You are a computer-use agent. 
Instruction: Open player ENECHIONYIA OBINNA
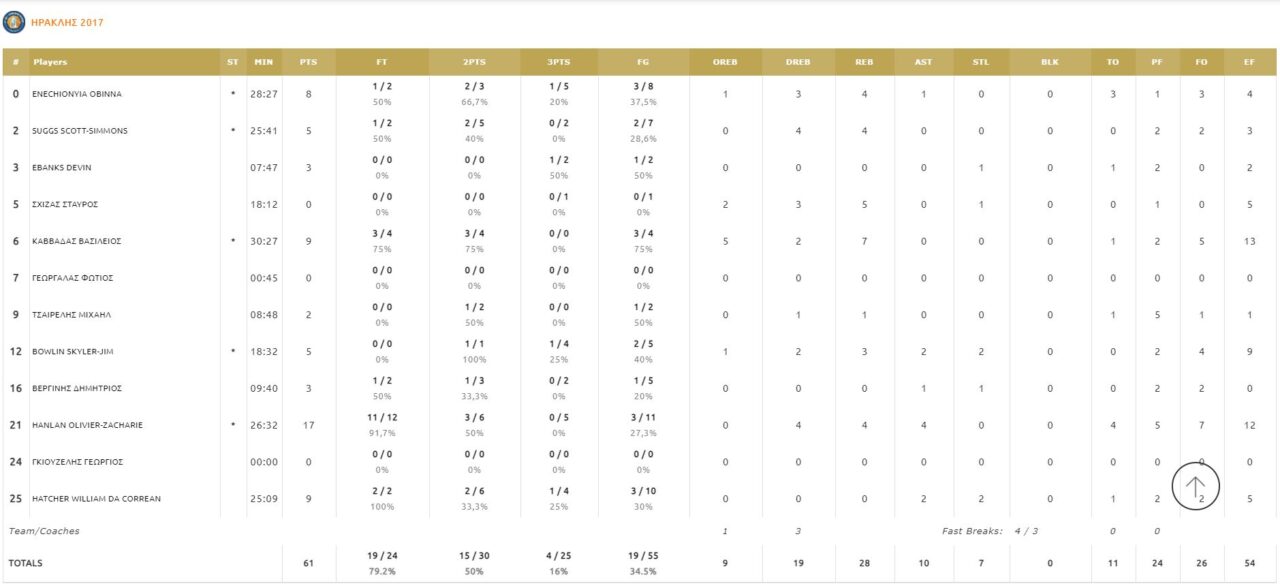point(77,94)
